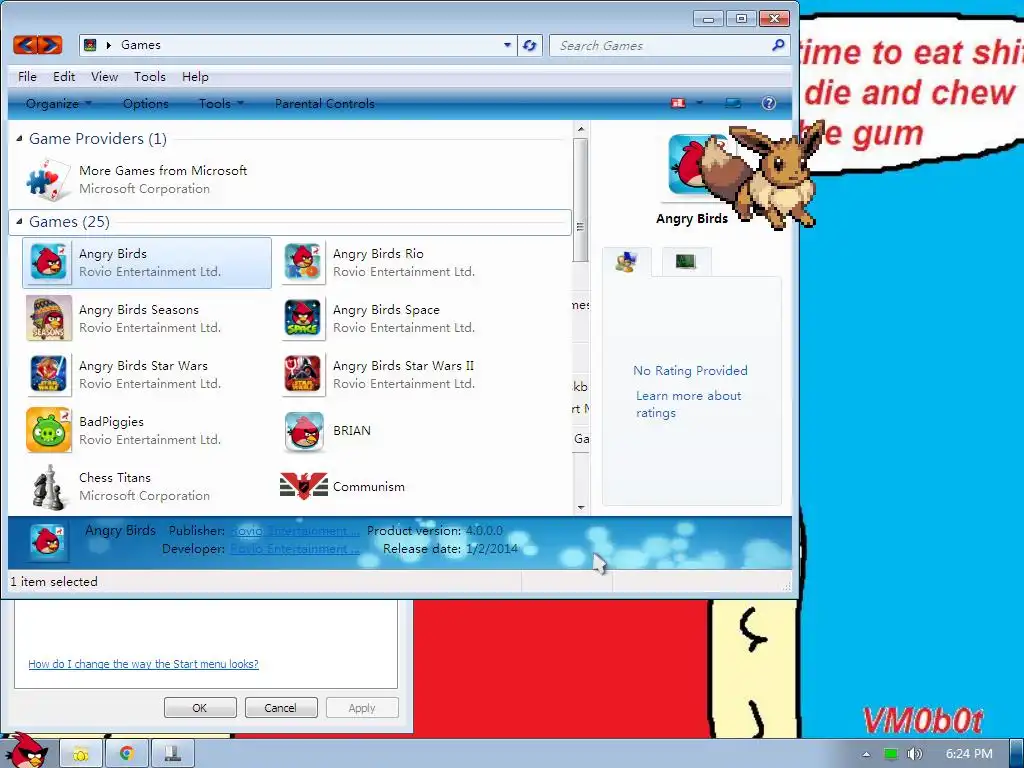Click the 'Games' address bar text
The image size is (1024, 768).
coord(140,45)
